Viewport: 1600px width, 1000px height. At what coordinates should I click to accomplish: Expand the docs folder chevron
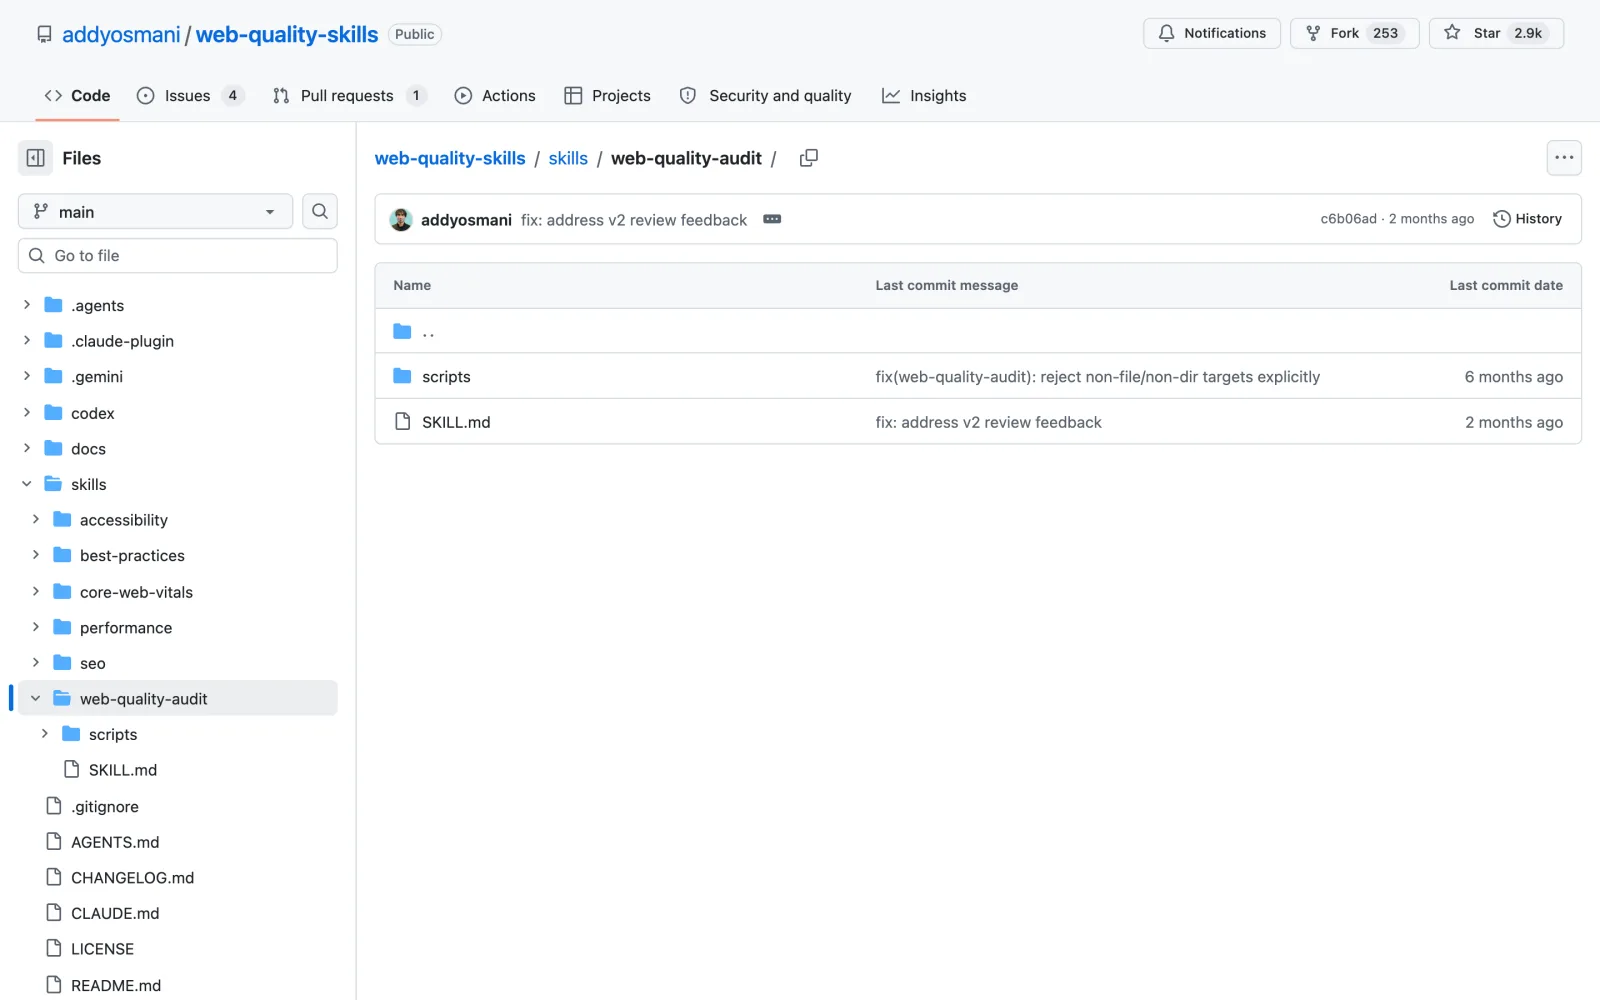pos(27,448)
